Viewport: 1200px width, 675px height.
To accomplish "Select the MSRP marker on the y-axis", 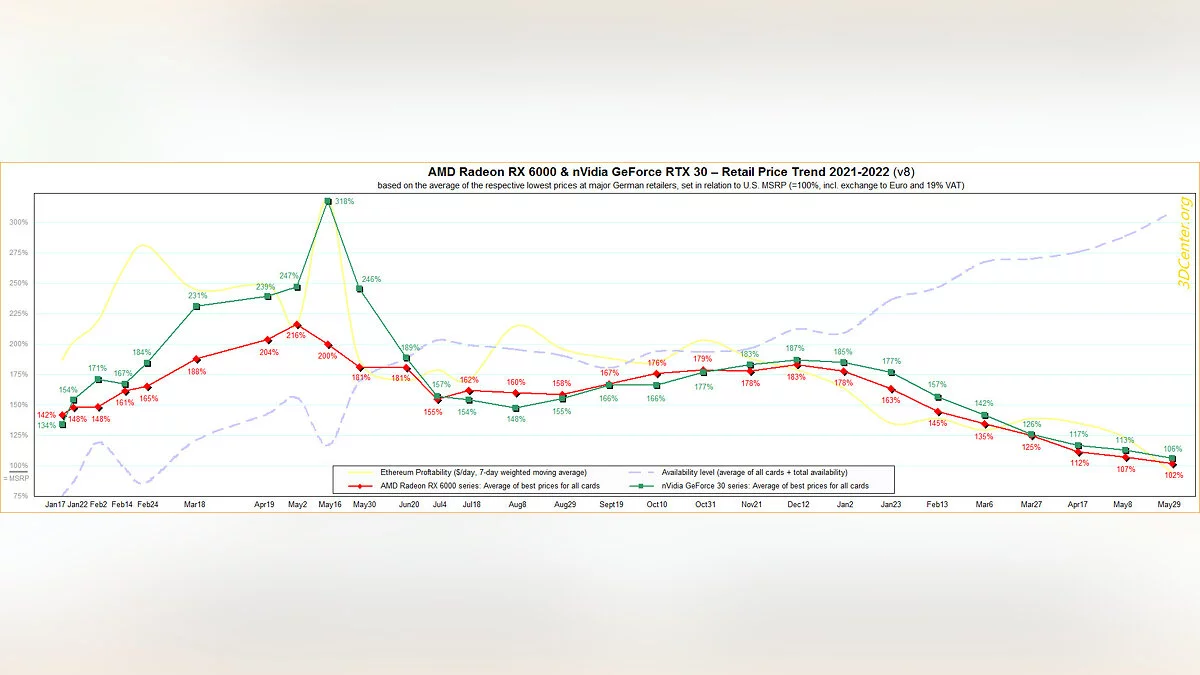I will click(x=17, y=477).
